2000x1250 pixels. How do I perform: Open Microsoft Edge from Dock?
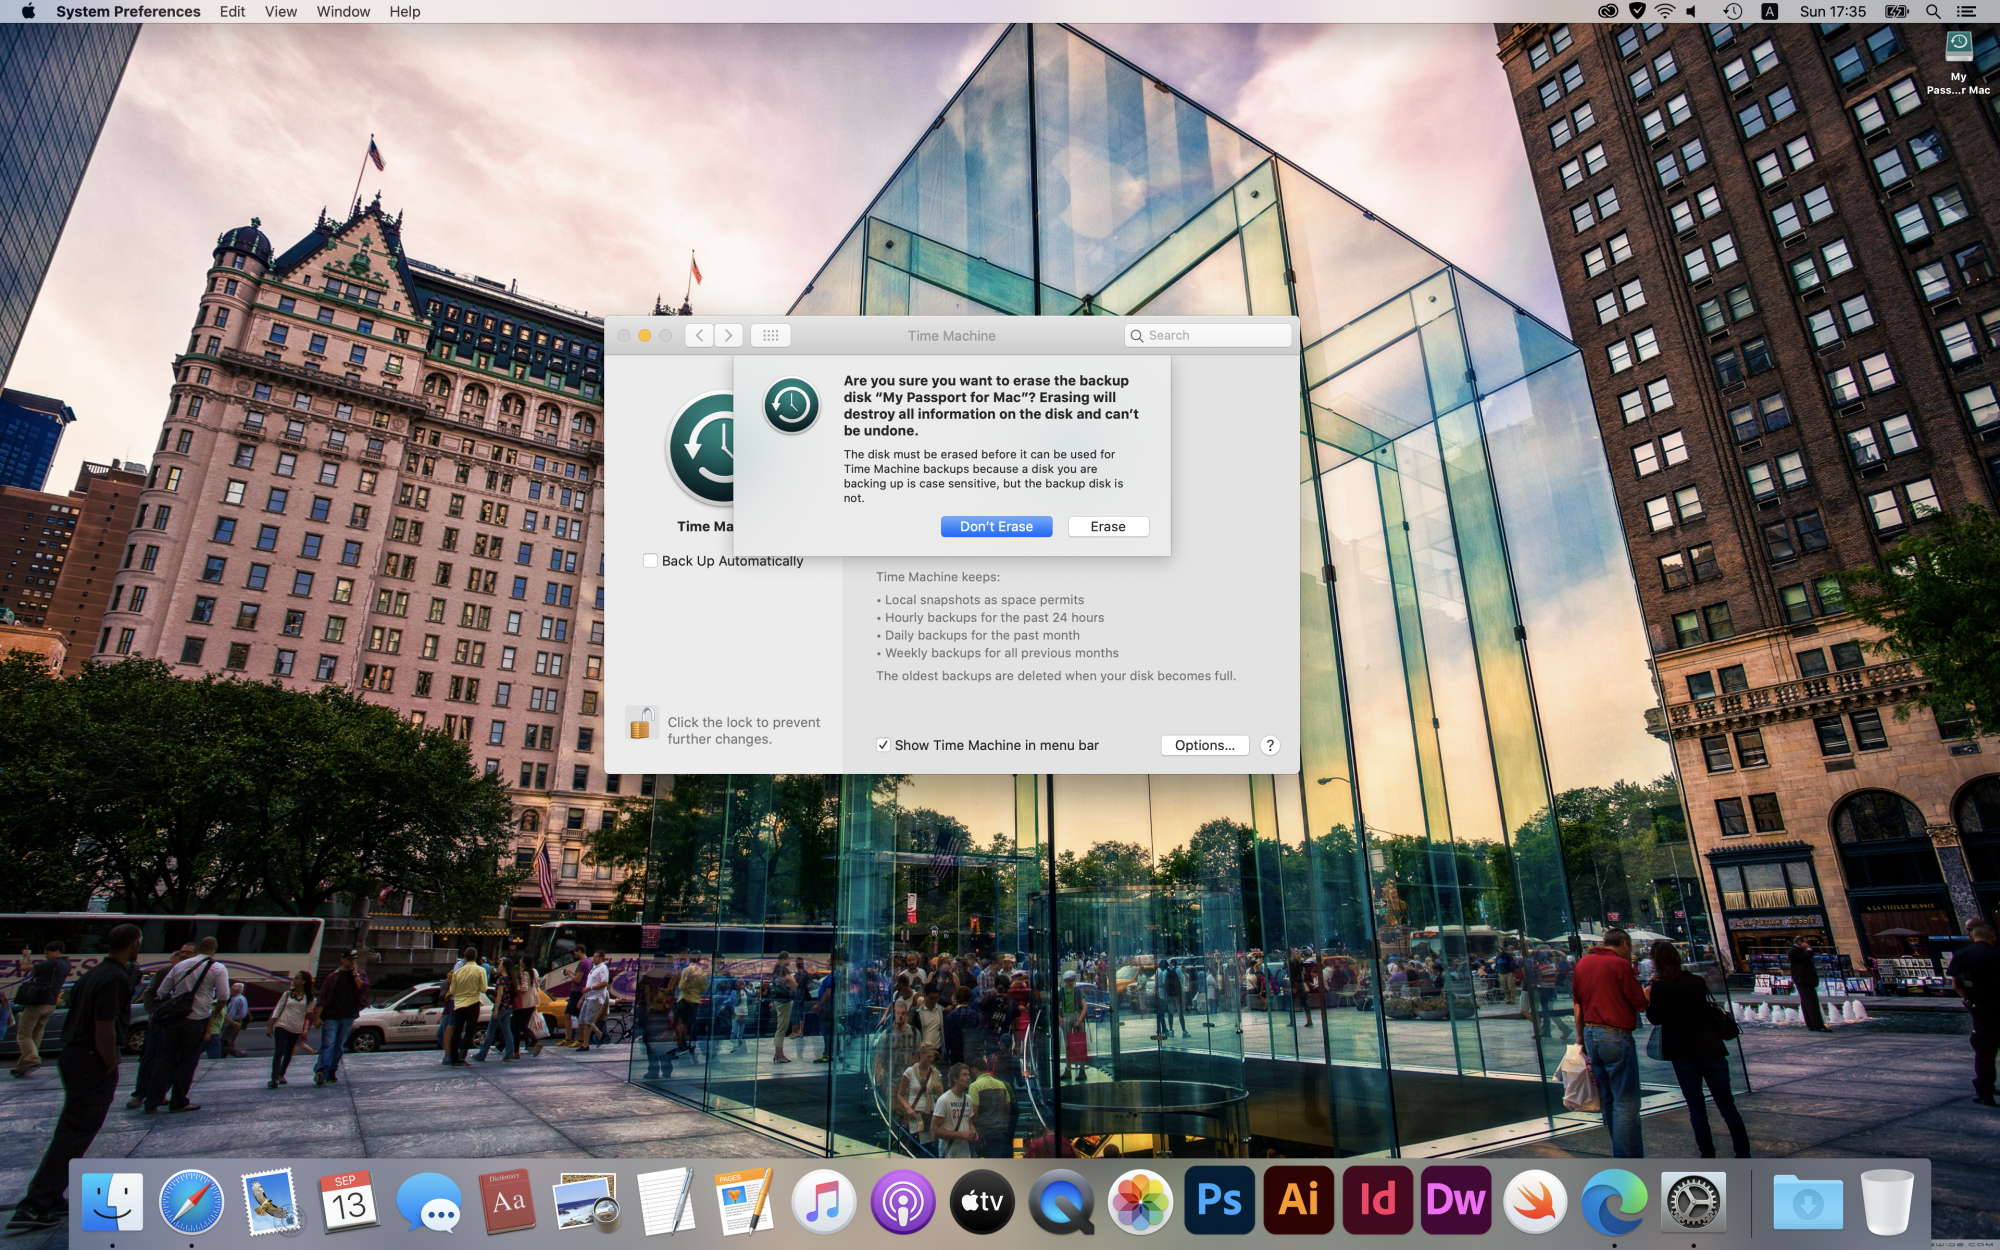click(x=1614, y=1201)
